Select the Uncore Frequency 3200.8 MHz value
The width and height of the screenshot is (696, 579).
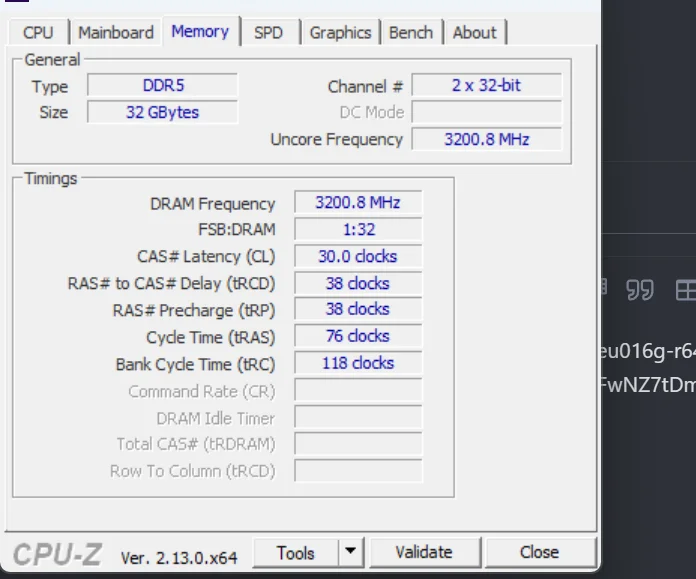point(487,139)
